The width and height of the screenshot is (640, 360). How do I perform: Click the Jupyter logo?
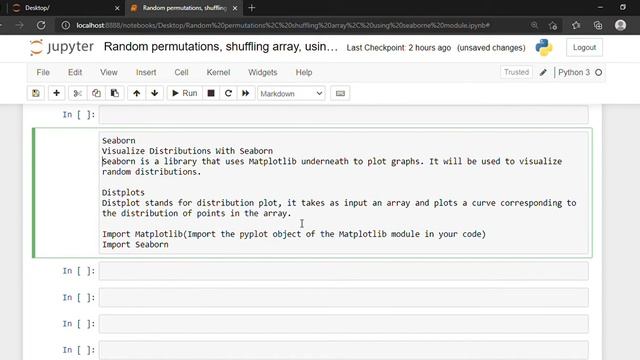click(62, 47)
